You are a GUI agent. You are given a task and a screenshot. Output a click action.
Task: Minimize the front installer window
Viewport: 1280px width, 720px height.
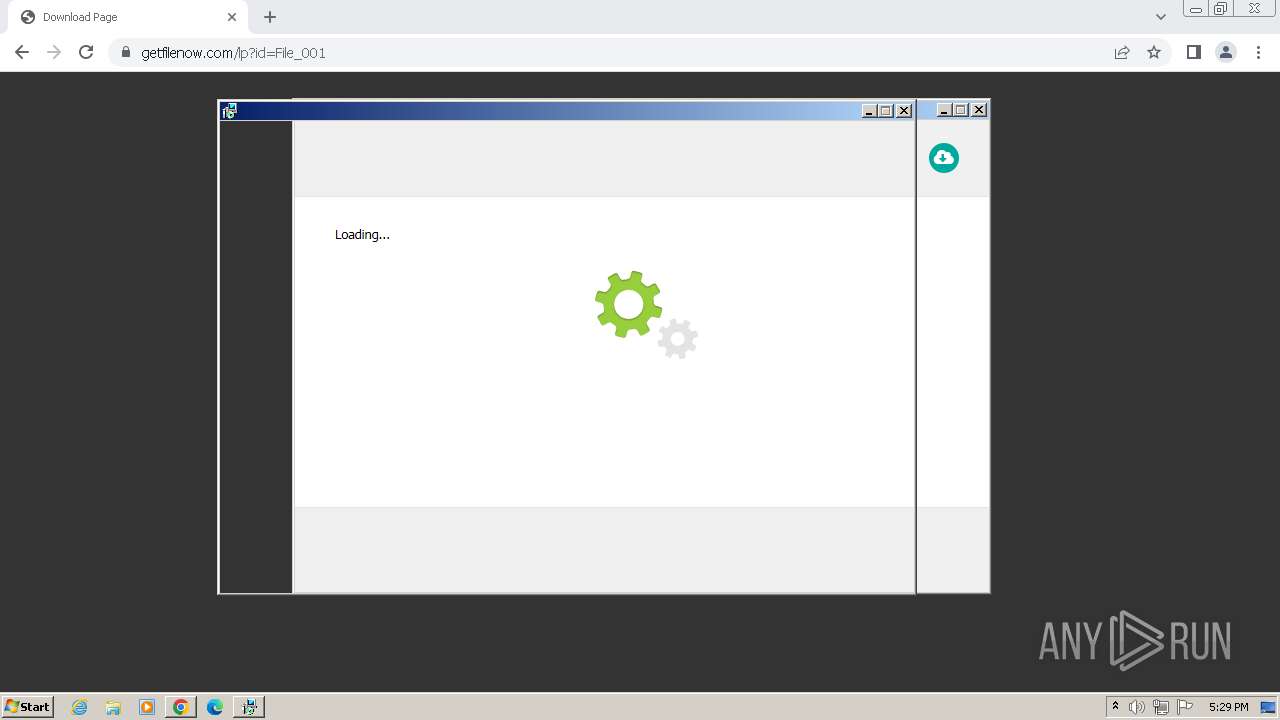pos(869,111)
